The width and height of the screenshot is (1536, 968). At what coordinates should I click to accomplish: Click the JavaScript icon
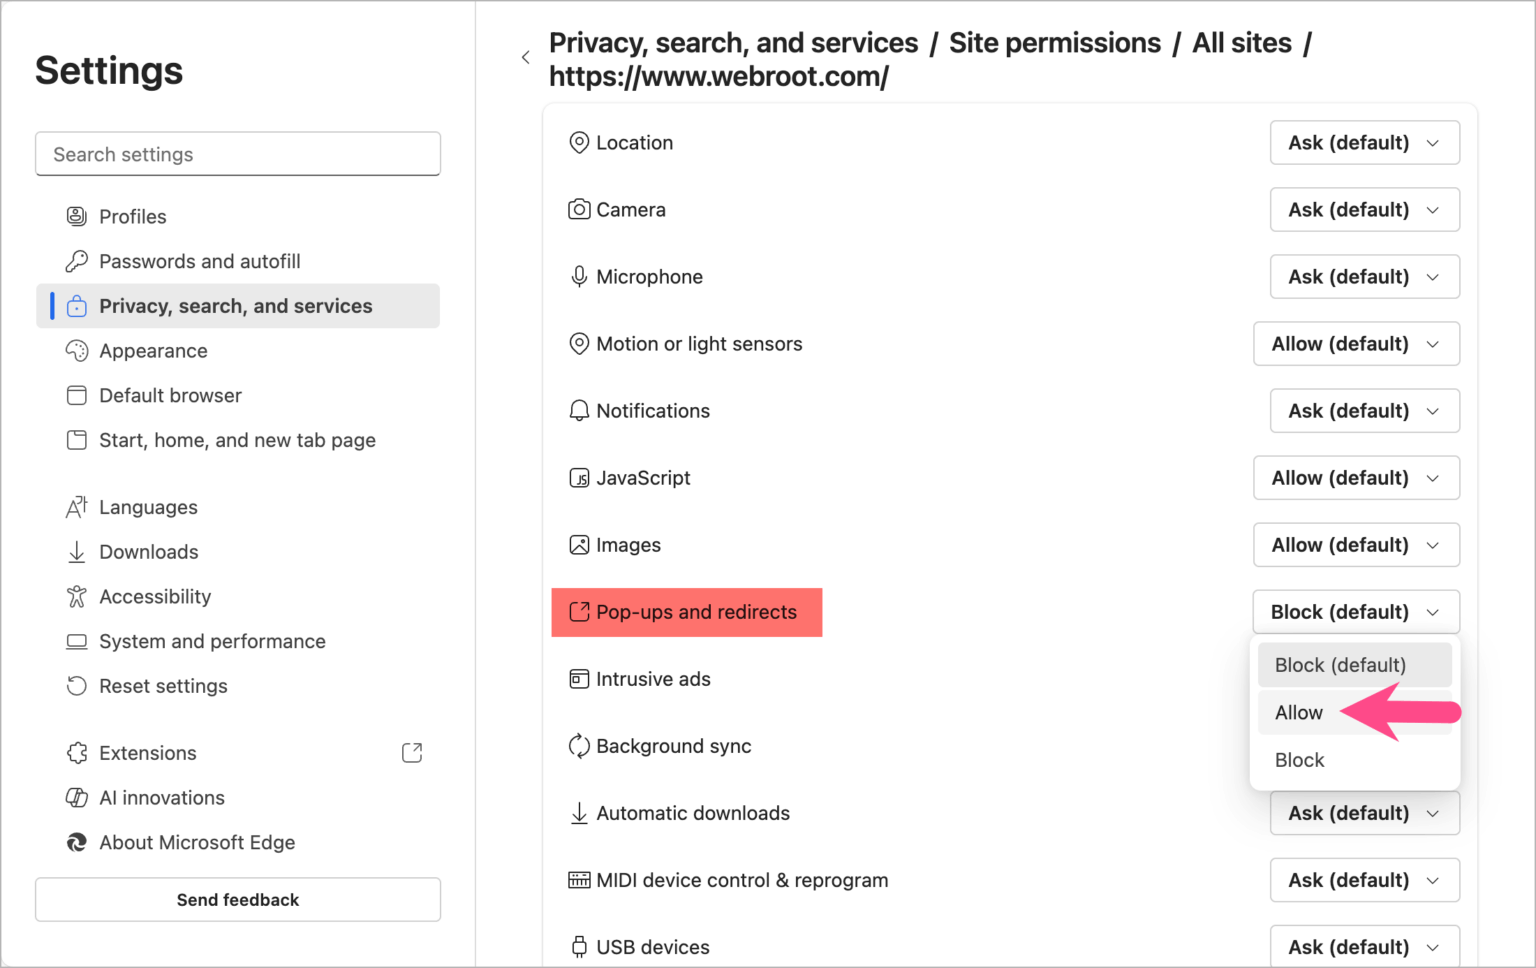pyautogui.click(x=580, y=478)
